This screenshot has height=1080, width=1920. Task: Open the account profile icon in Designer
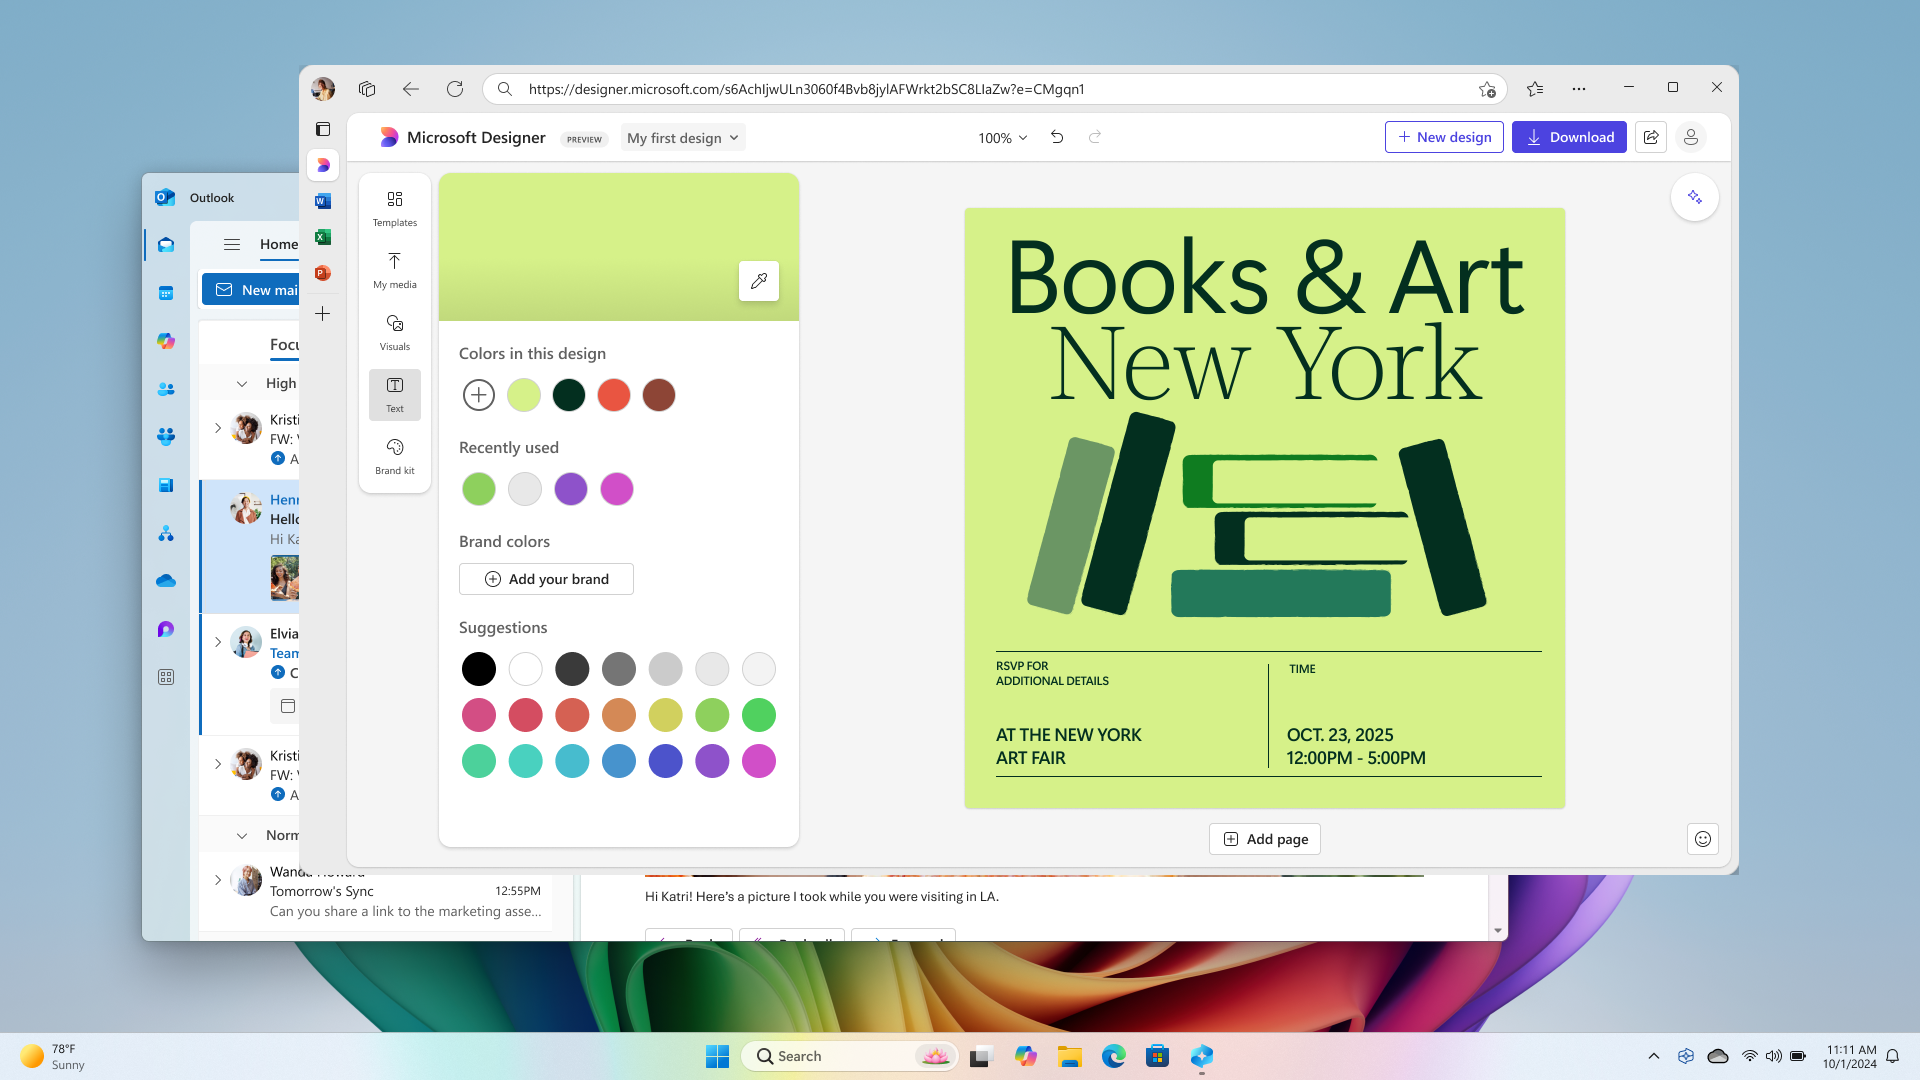point(1691,137)
